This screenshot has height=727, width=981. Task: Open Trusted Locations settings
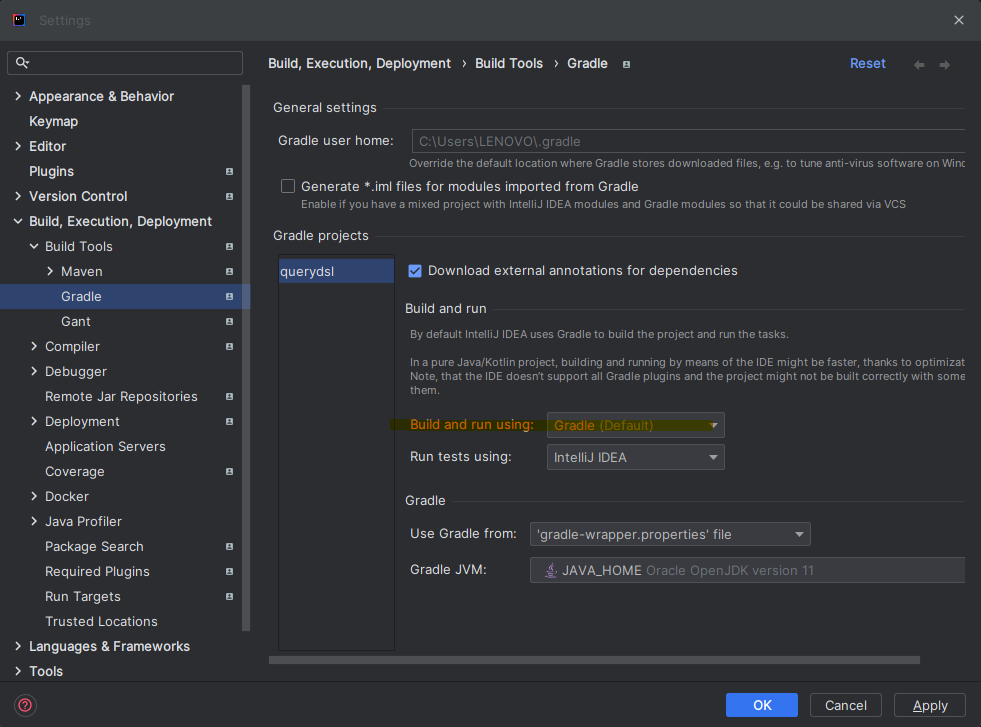tap(101, 622)
